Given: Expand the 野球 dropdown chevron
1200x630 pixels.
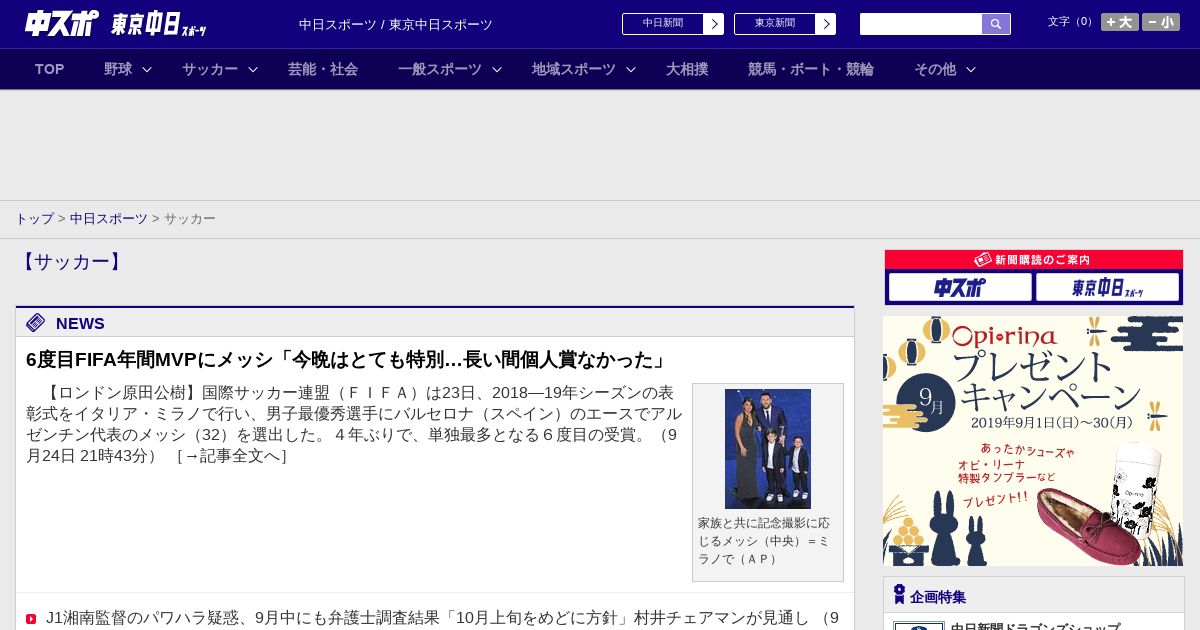Looking at the screenshot, I should [147, 69].
